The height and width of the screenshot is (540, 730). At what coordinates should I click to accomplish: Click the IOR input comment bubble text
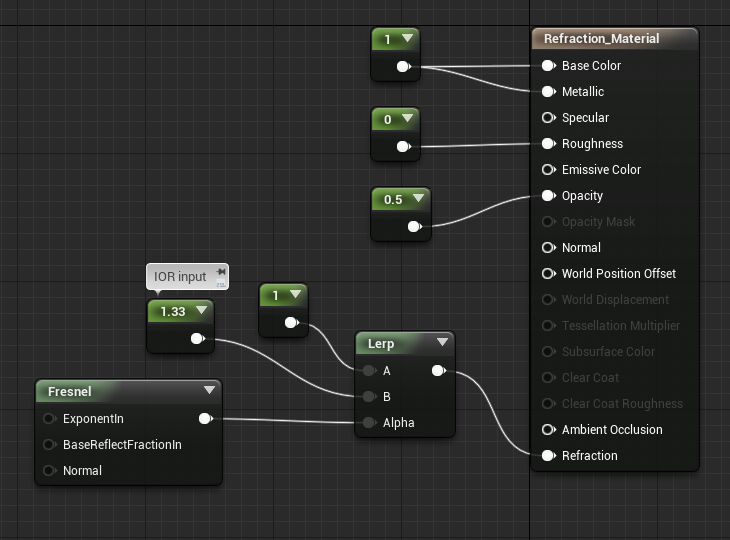coord(180,277)
